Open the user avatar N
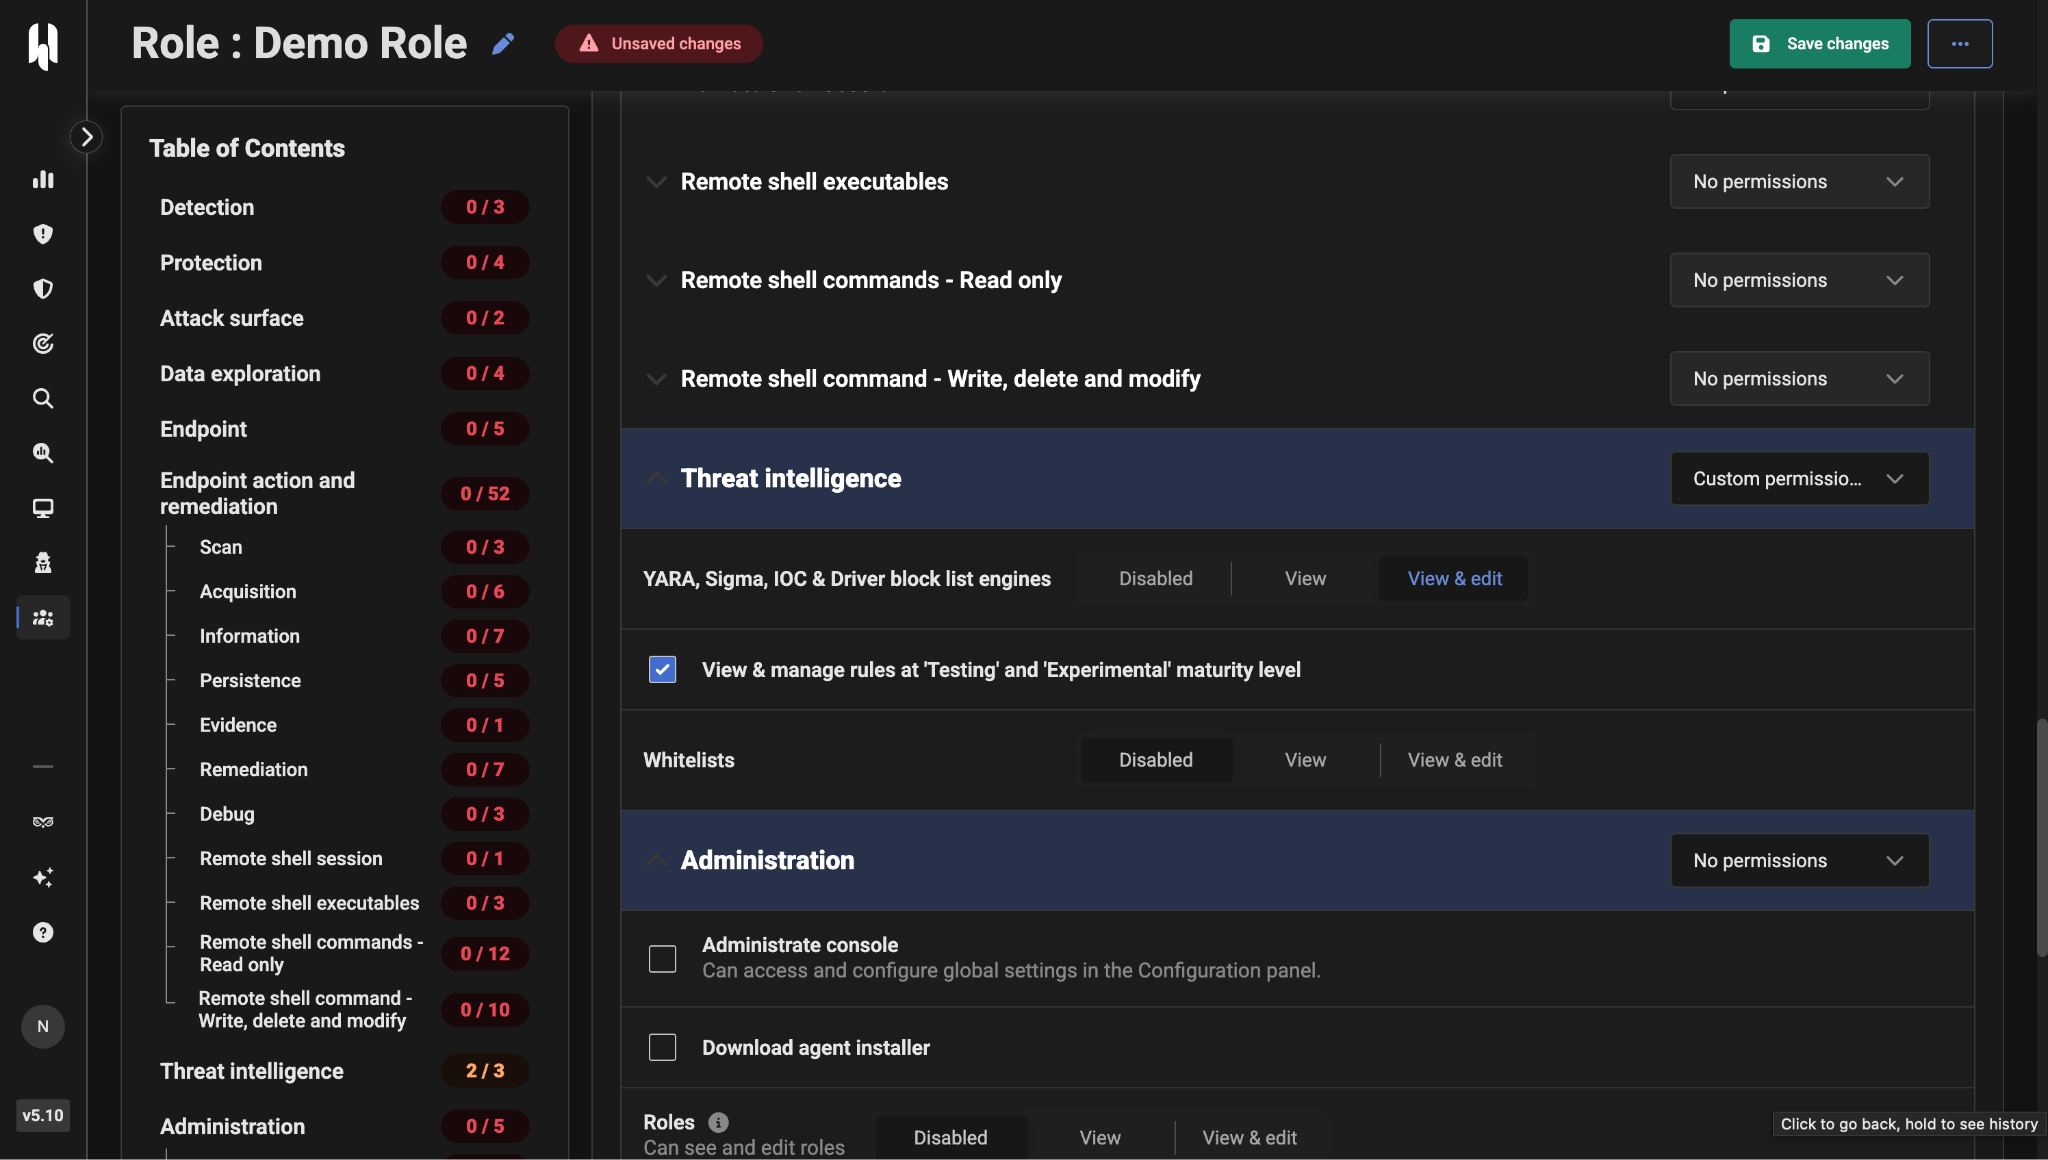Image resolution: width=2048 pixels, height=1160 pixels. click(x=43, y=1027)
